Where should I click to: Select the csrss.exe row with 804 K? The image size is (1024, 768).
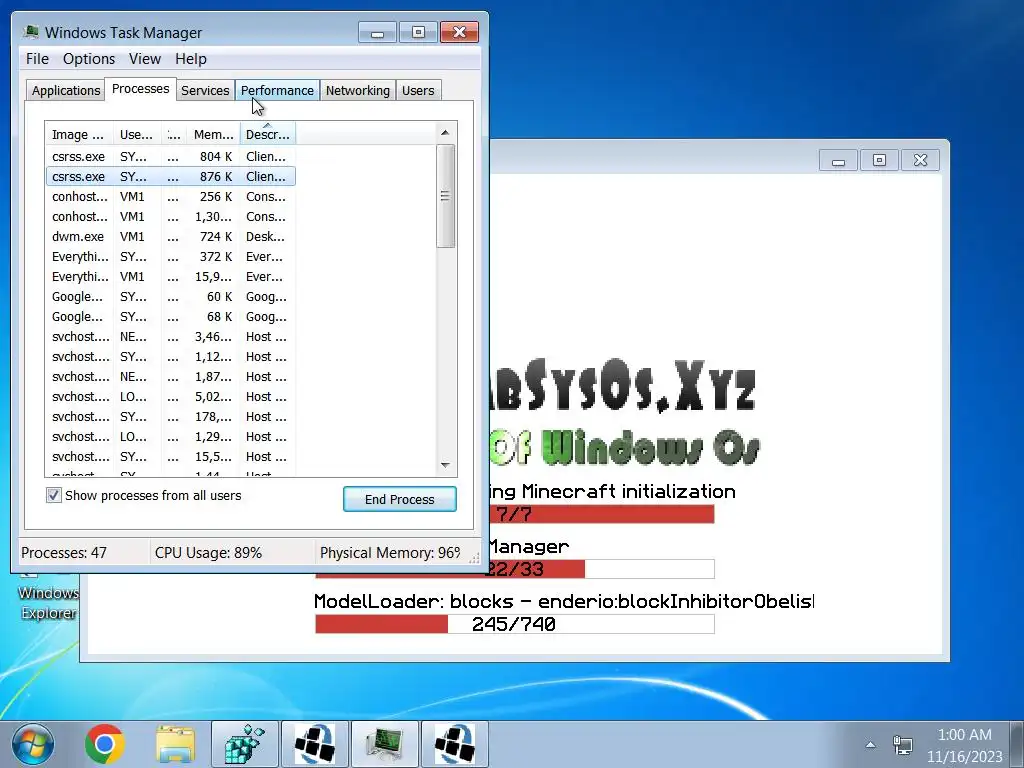click(x=170, y=157)
